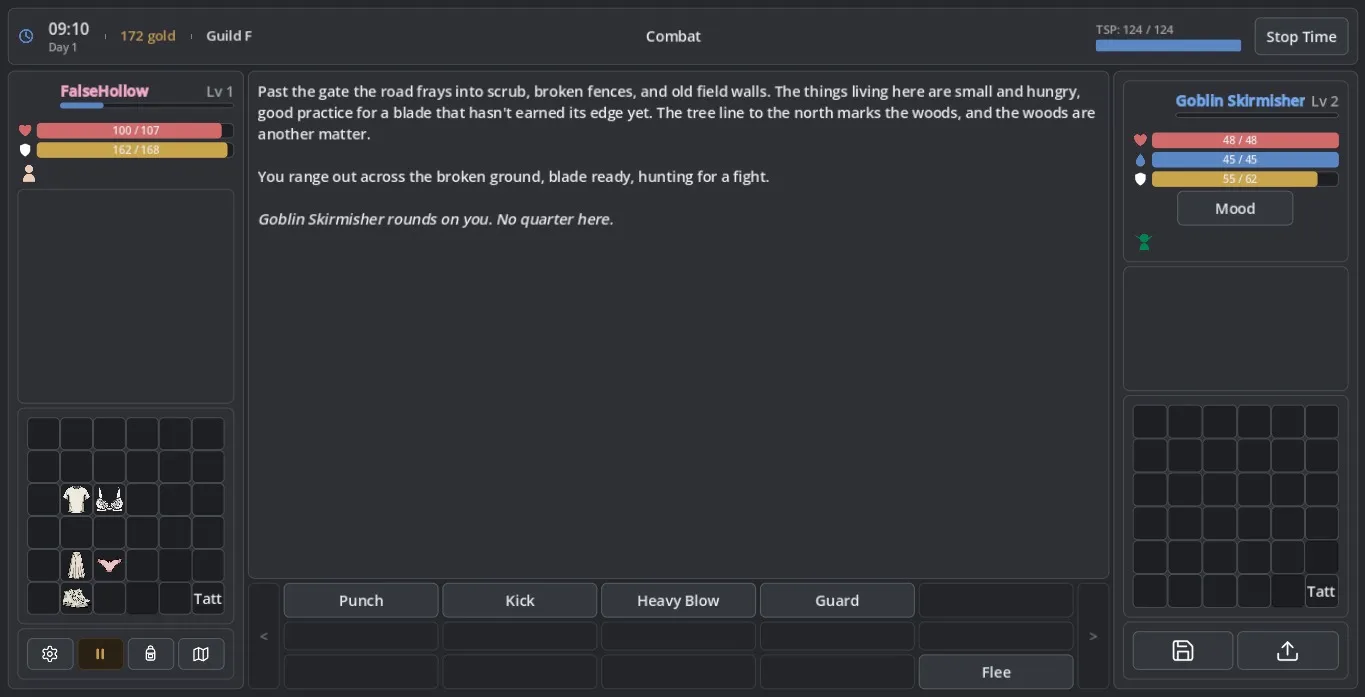The width and height of the screenshot is (1365, 697).
Task: Click the green goblin status icon
Action: click(1144, 242)
